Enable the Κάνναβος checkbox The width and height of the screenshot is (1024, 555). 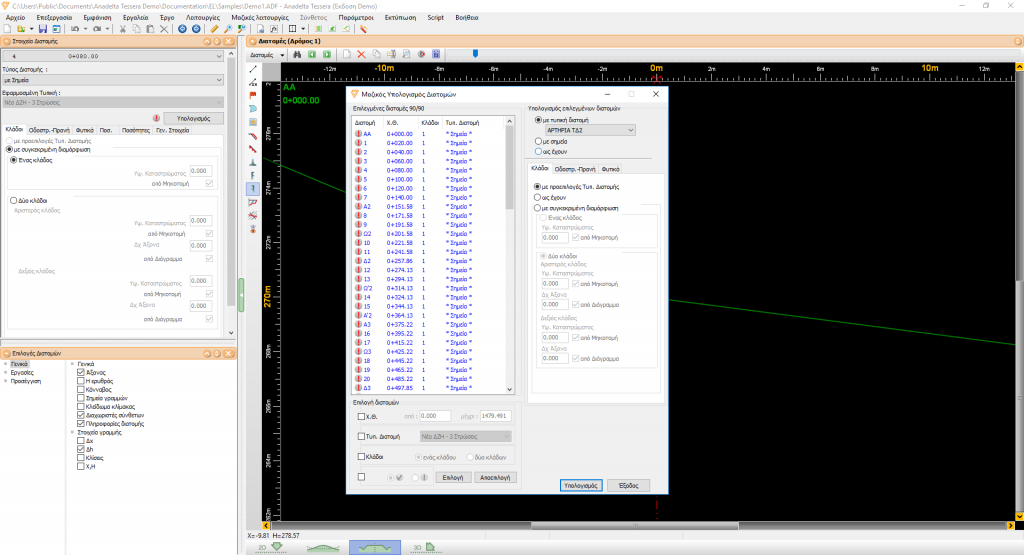[x=81, y=389]
